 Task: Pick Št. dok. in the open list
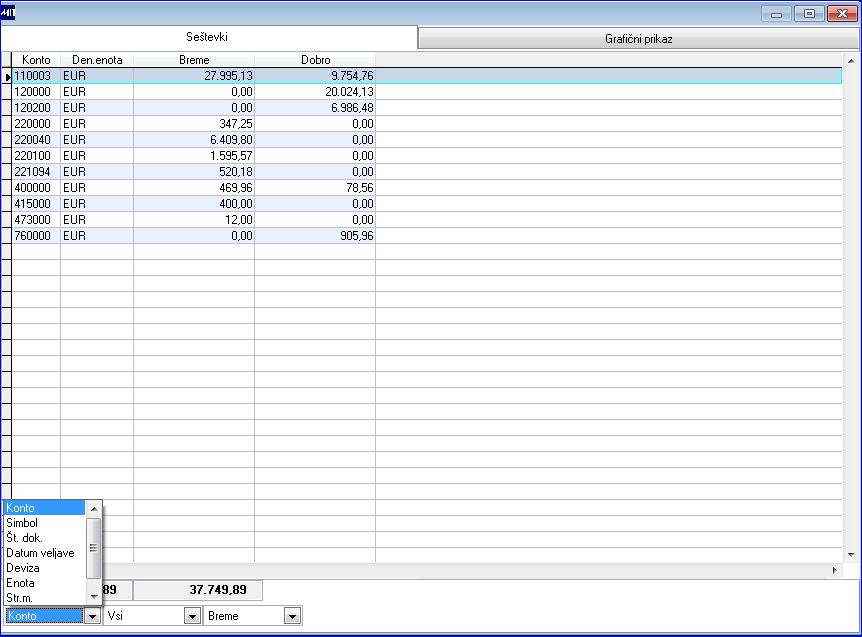pos(45,538)
